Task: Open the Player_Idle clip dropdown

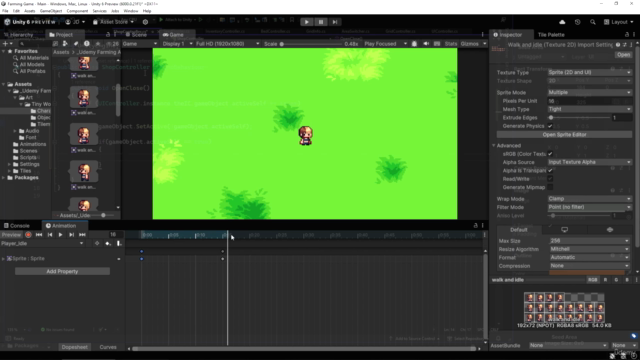Action: 42,243
